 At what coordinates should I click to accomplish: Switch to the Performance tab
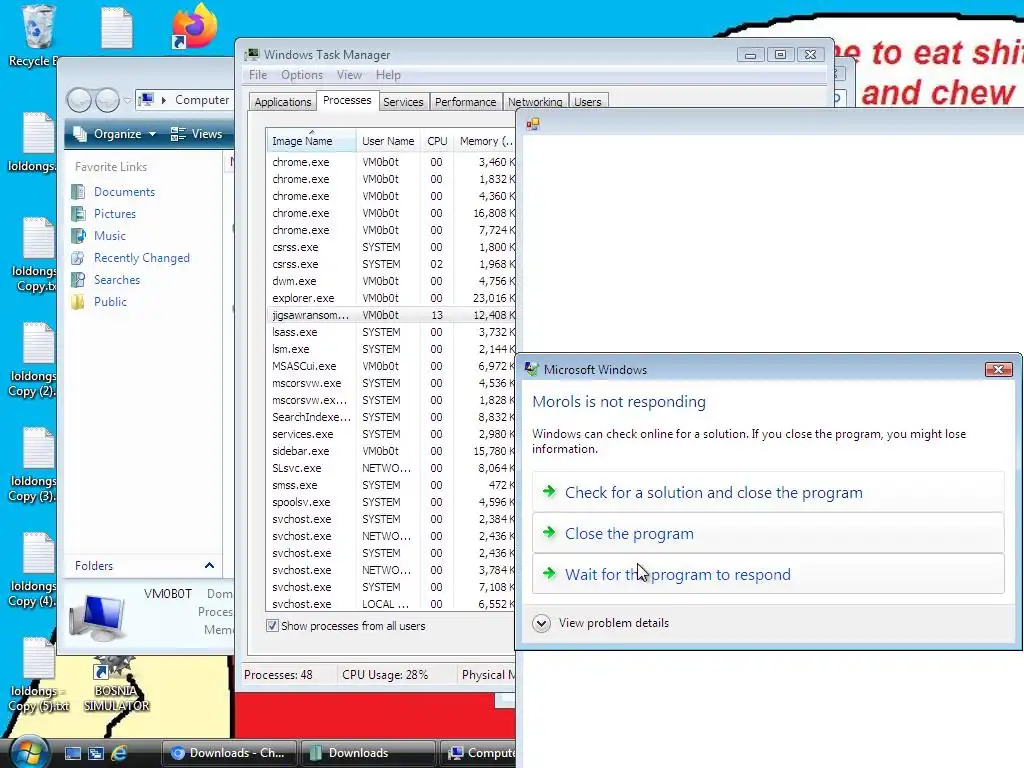(x=466, y=102)
